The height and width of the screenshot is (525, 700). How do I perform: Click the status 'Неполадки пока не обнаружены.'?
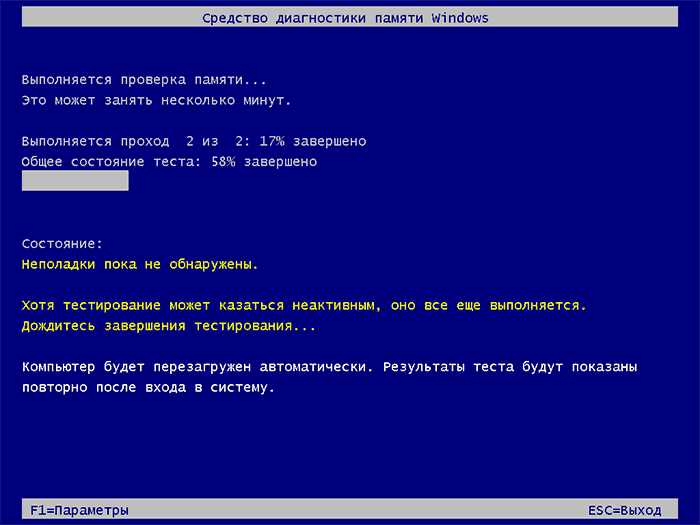click(140, 264)
